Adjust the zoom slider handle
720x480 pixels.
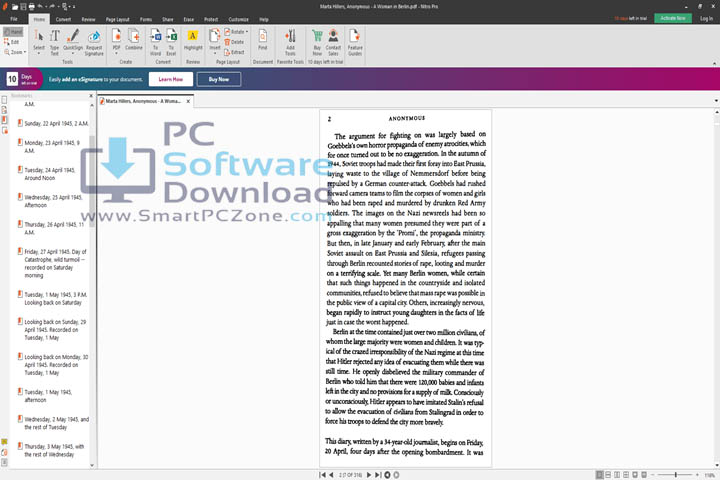pos(675,474)
